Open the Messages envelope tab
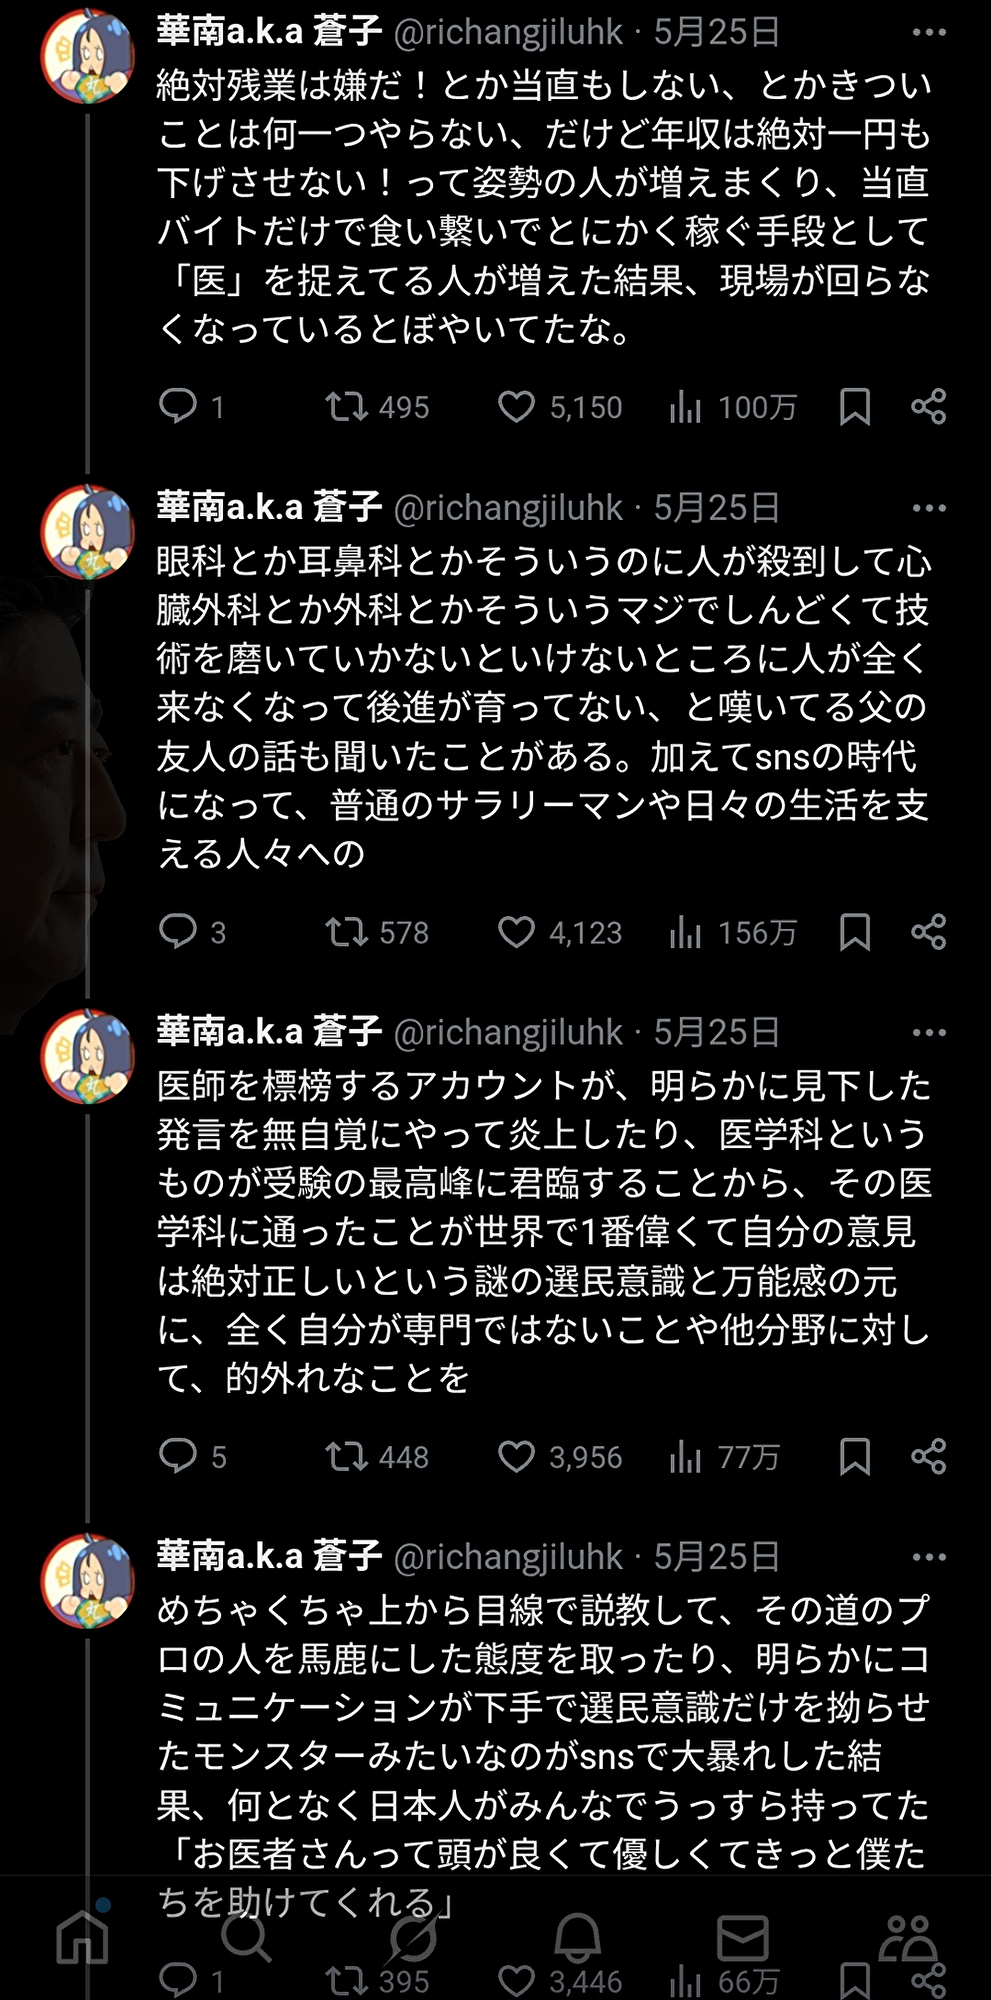Image resolution: width=991 pixels, height=2000 pixels. [x=742, y=1938]
